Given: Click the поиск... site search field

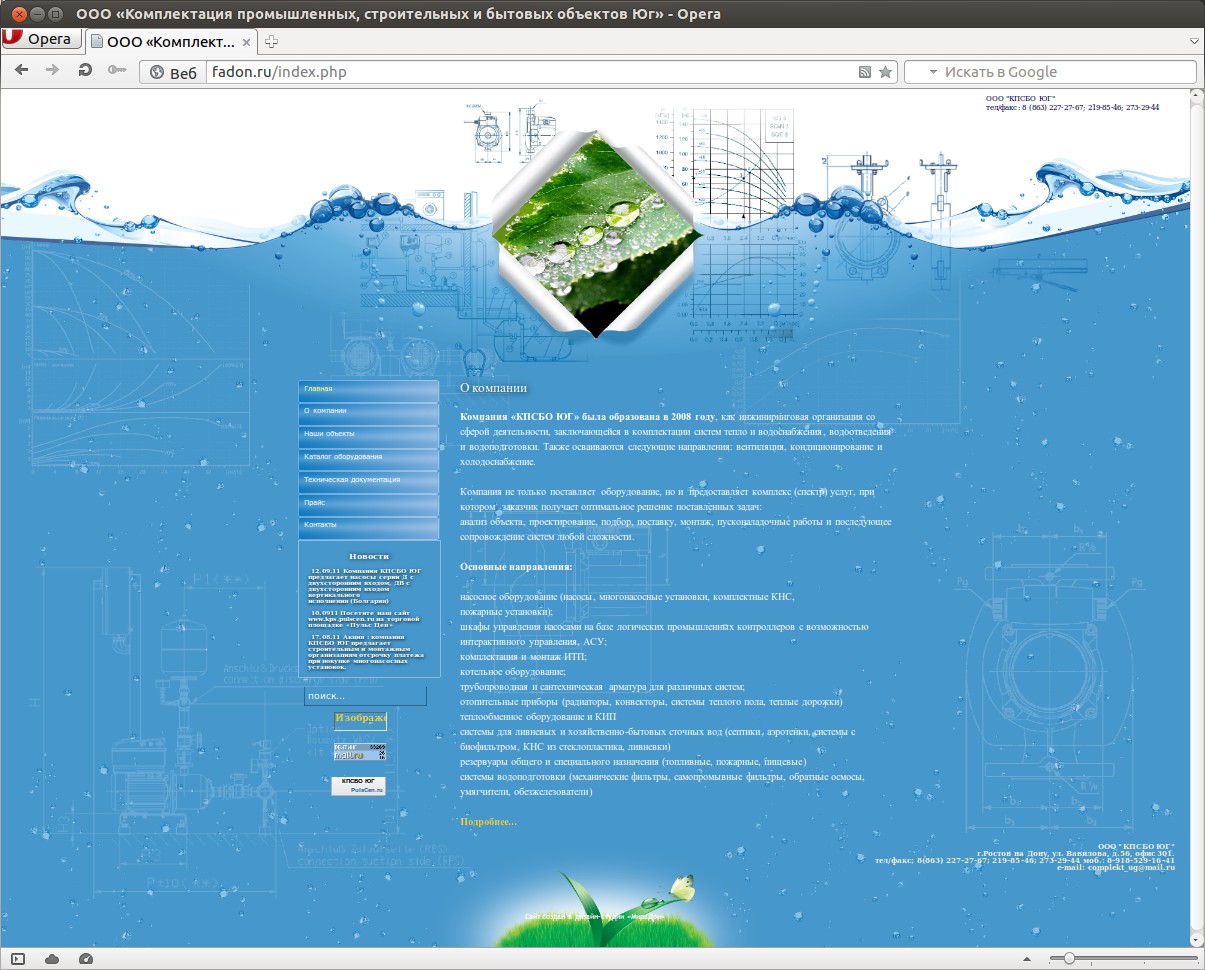Looking at the screenshot, I should (x=365, y=696).
